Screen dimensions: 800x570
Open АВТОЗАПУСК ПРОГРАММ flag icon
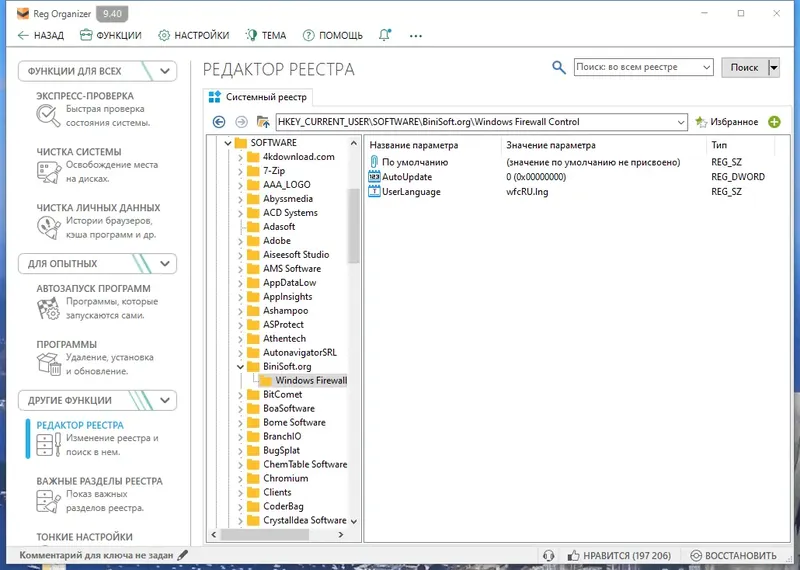coord(48,309)
